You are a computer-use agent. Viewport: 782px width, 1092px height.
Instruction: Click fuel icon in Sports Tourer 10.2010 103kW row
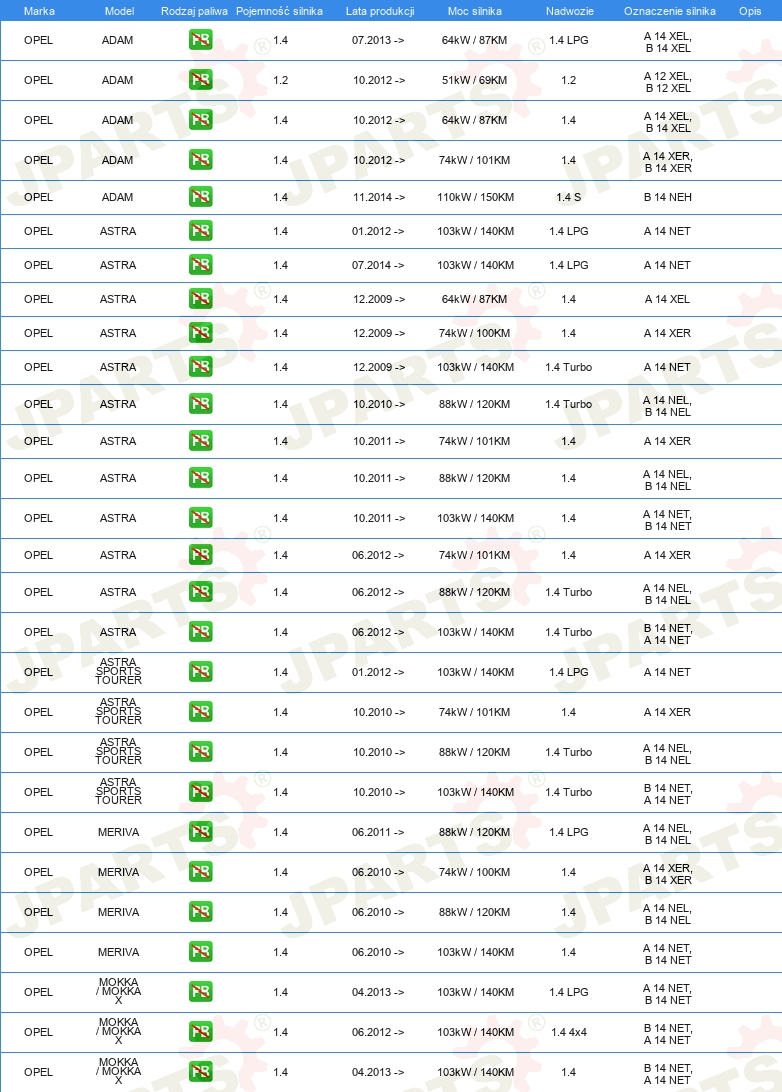coord(201,792)
